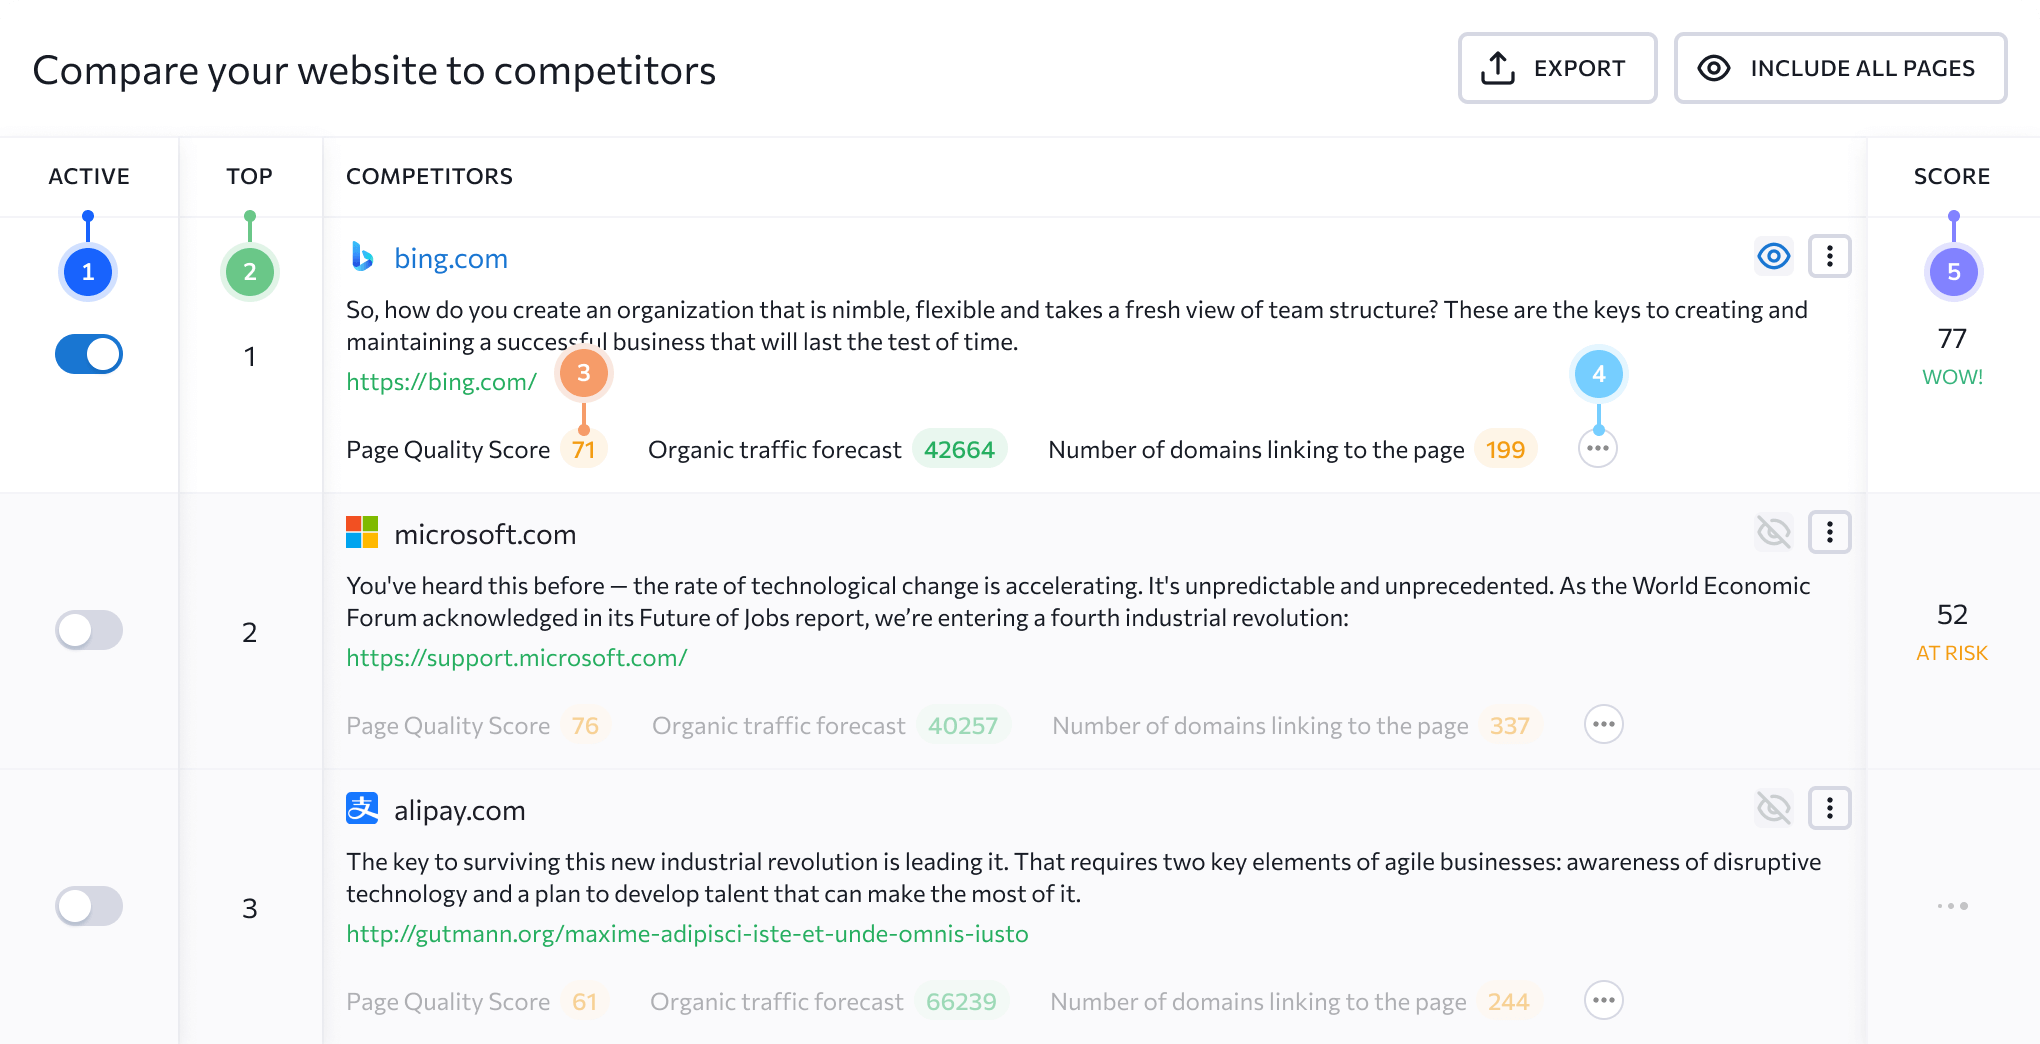Click the Include All Pages button
The image size is (2040, 1044).
pyautogui.click(x=1840, y=68)
